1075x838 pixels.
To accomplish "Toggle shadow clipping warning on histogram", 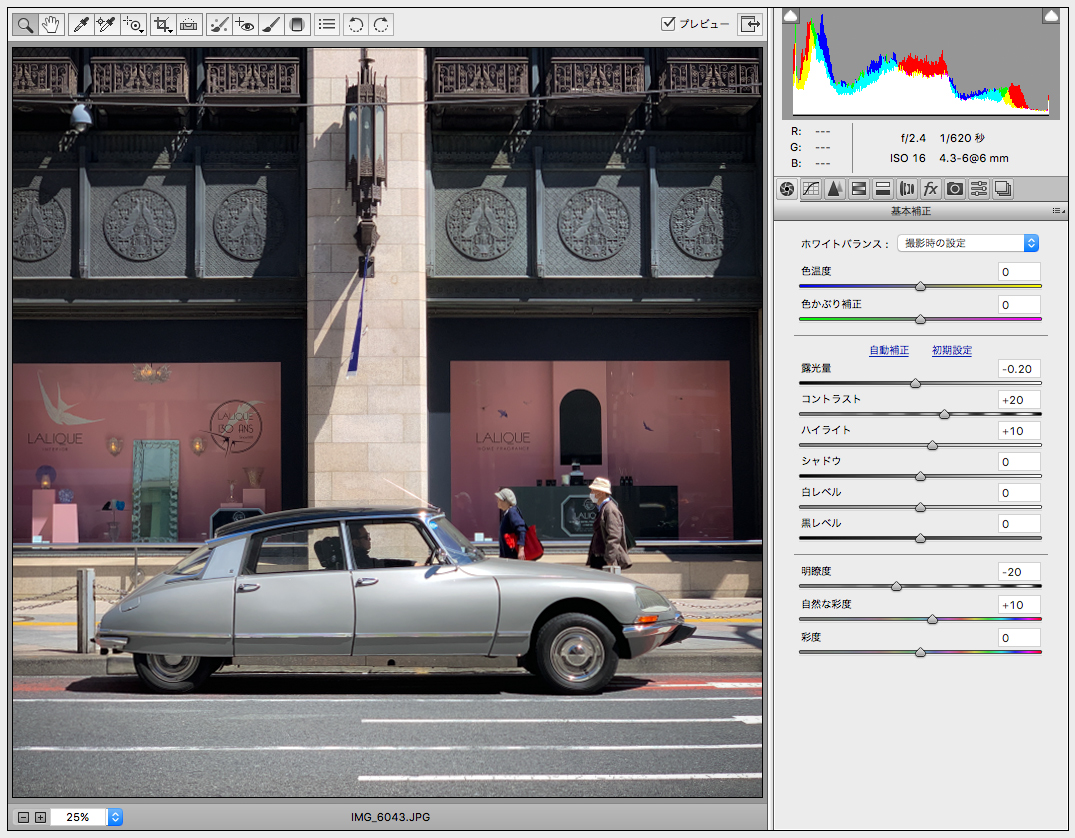I will pyautogui.click(x=790, y=15).
